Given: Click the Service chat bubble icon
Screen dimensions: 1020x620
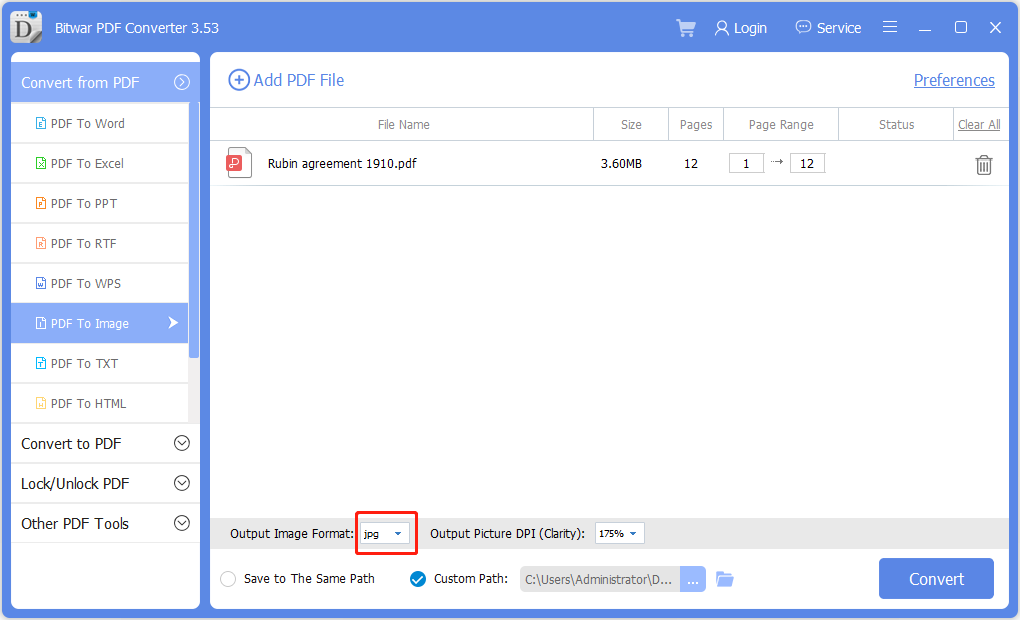Looking at the screenshot, I should coord(803,28).
